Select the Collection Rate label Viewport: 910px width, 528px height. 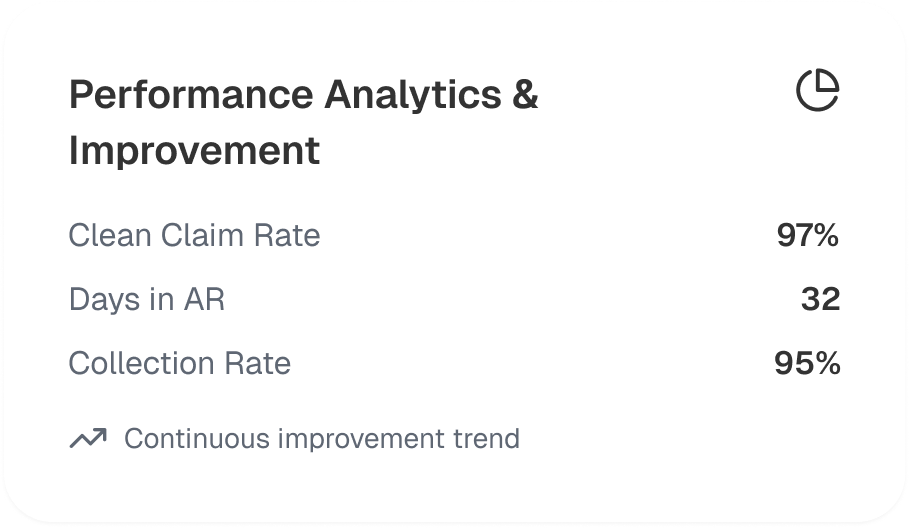(x=179, y=363)
